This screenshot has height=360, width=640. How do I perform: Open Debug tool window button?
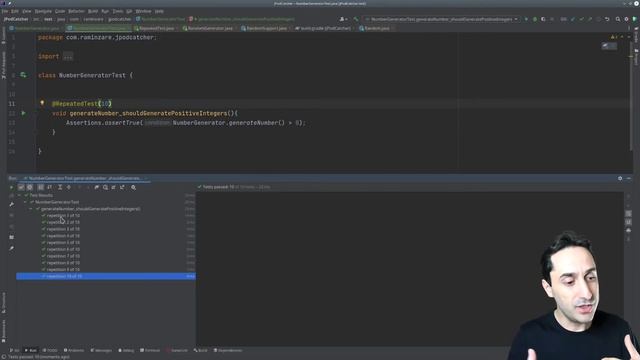(126, 350)
